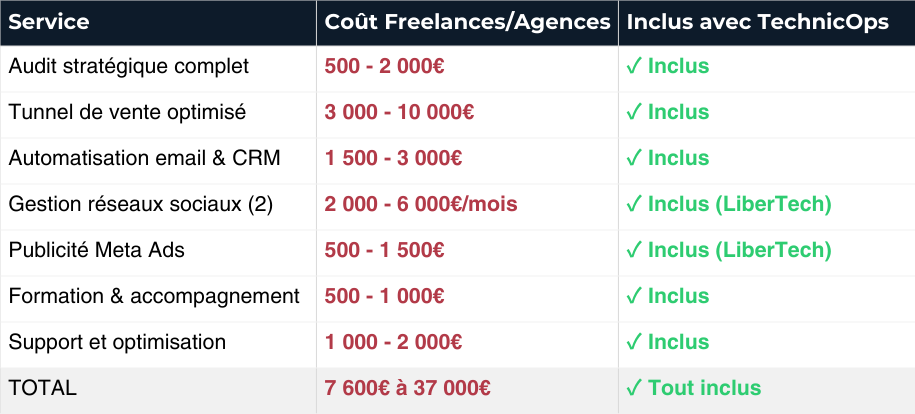The height and width of the screenshot is (414, 915).
Task: Click checkmark in Support et optimisation row
Action: tap(633, 342)
